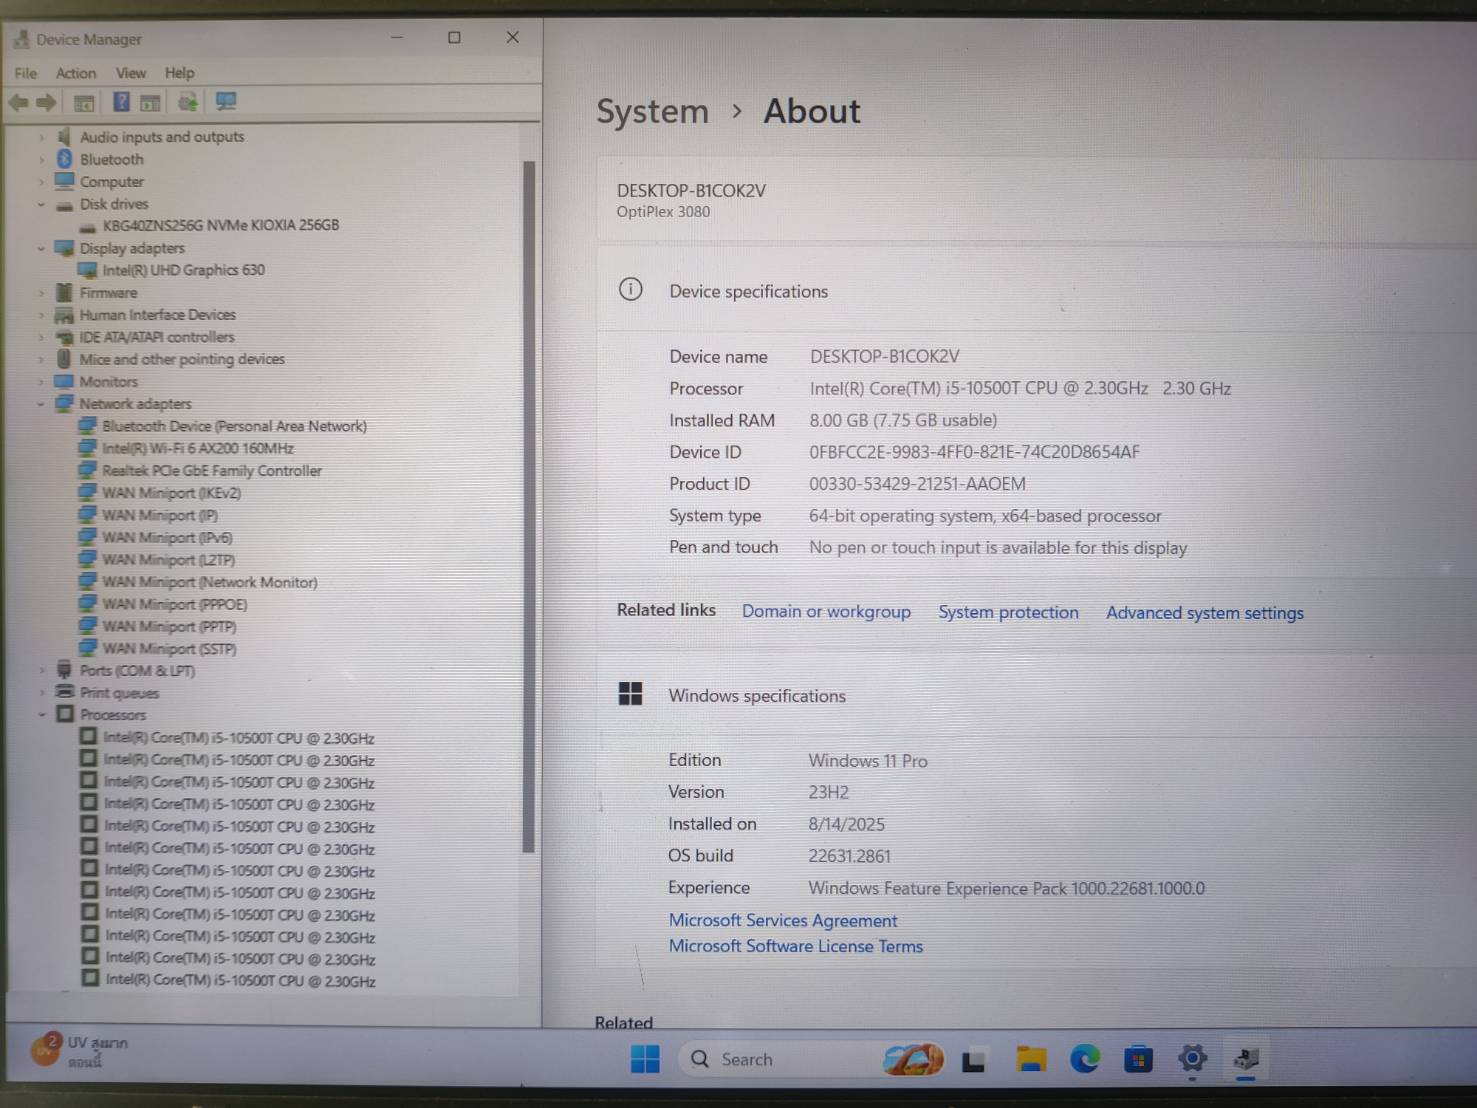The width and height of the screenshot is (1477, 1108).
Task: Open the UV weather widget on the taskbar
Action: 80,1051
